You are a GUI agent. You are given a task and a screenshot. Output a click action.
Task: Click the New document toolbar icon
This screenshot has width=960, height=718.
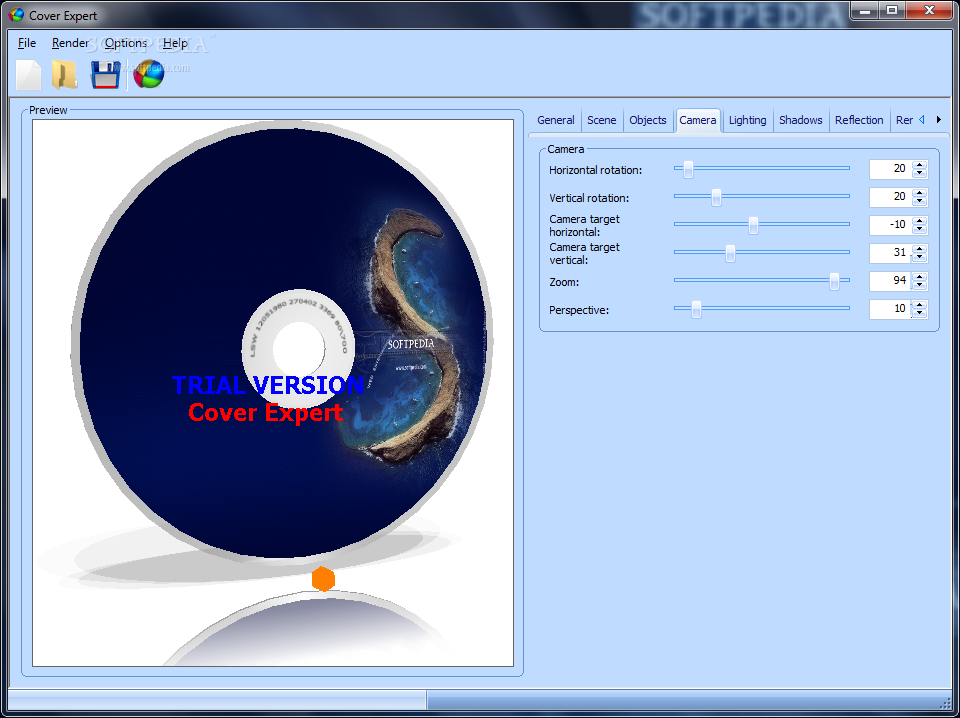[28, 75]
